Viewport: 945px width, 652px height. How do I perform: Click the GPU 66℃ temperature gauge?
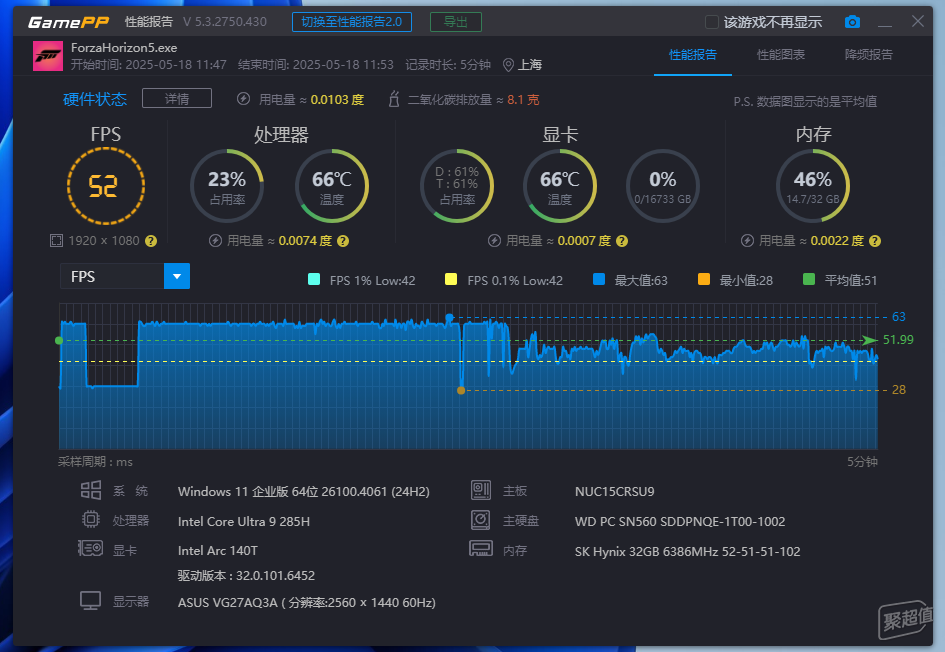point(560,186)
